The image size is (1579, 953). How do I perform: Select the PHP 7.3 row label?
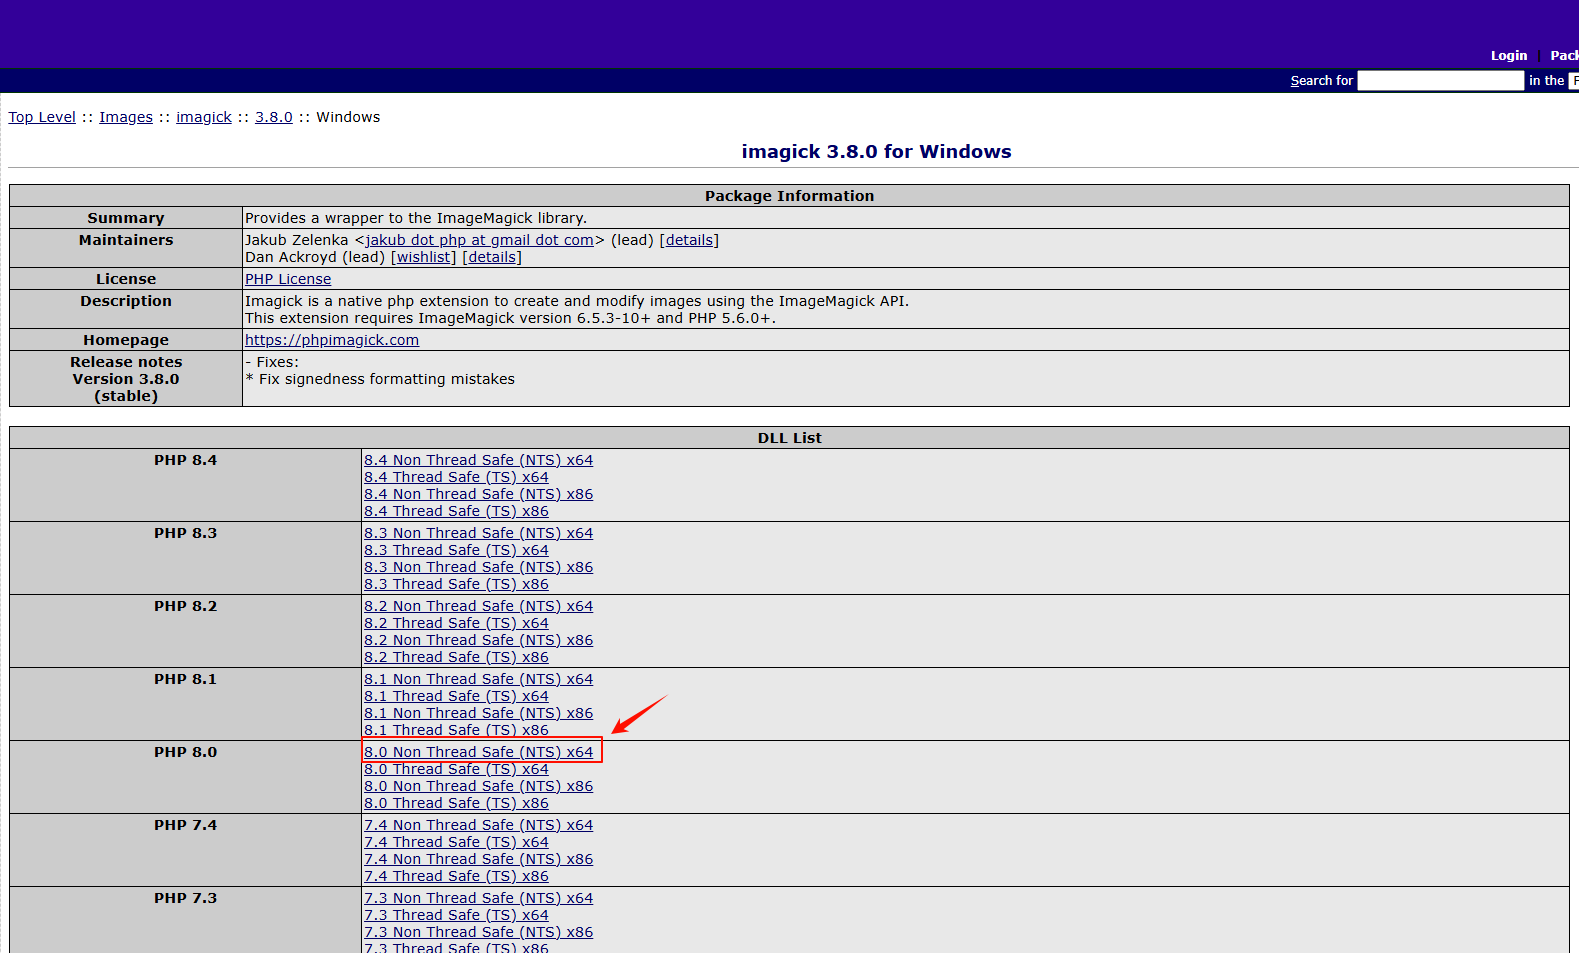[x=185, y=898]
